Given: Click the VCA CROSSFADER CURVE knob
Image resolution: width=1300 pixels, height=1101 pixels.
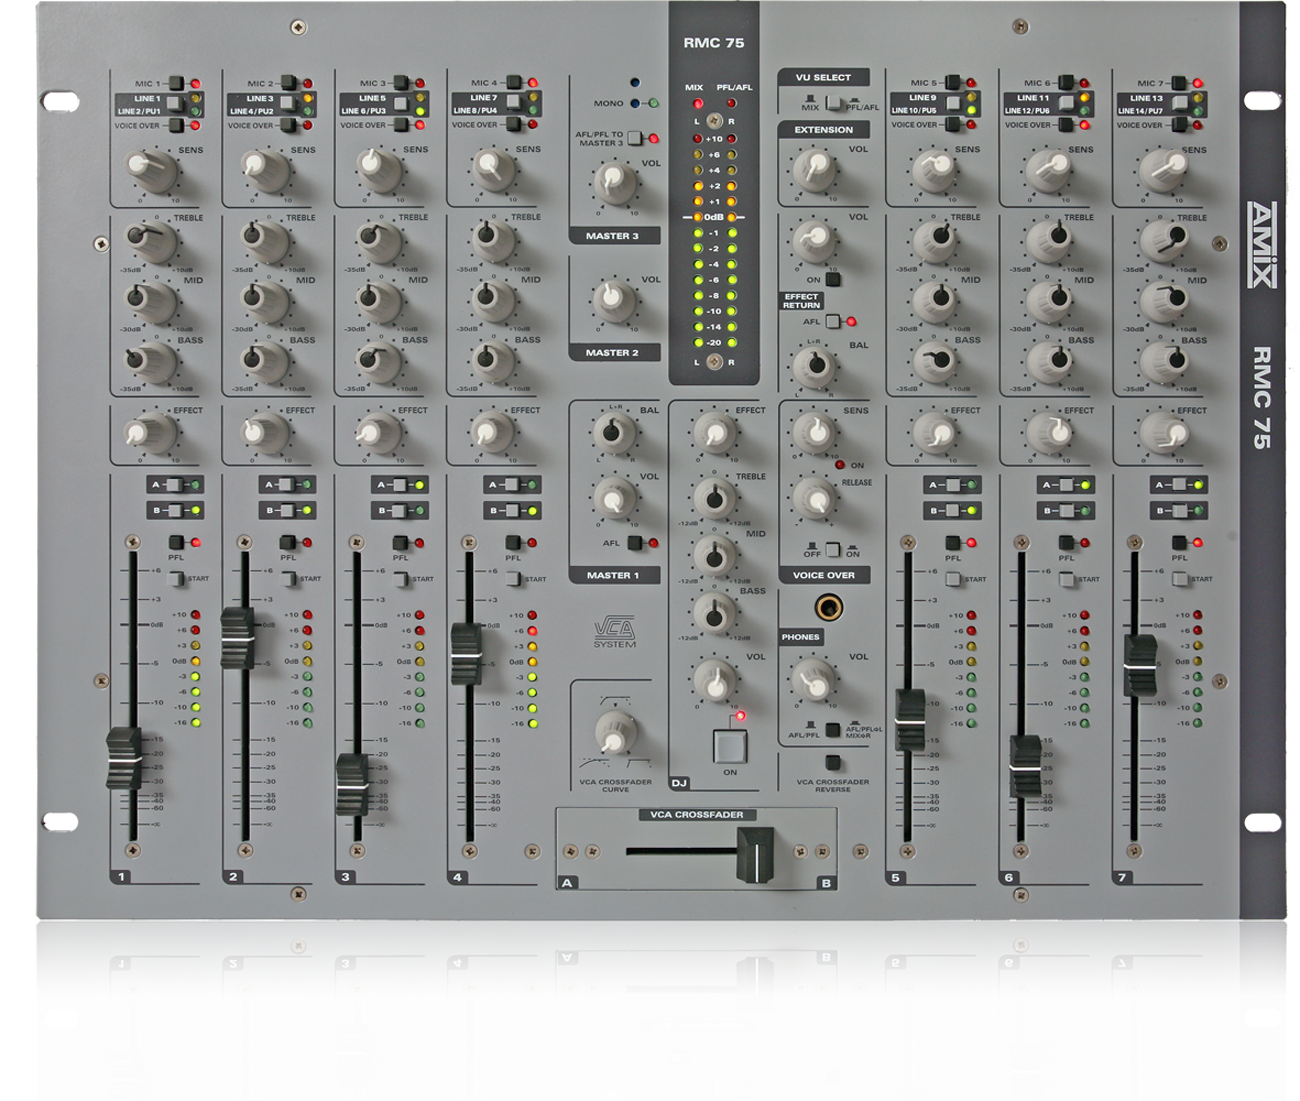Looking at the screenshot, I should tap(614, 733).
